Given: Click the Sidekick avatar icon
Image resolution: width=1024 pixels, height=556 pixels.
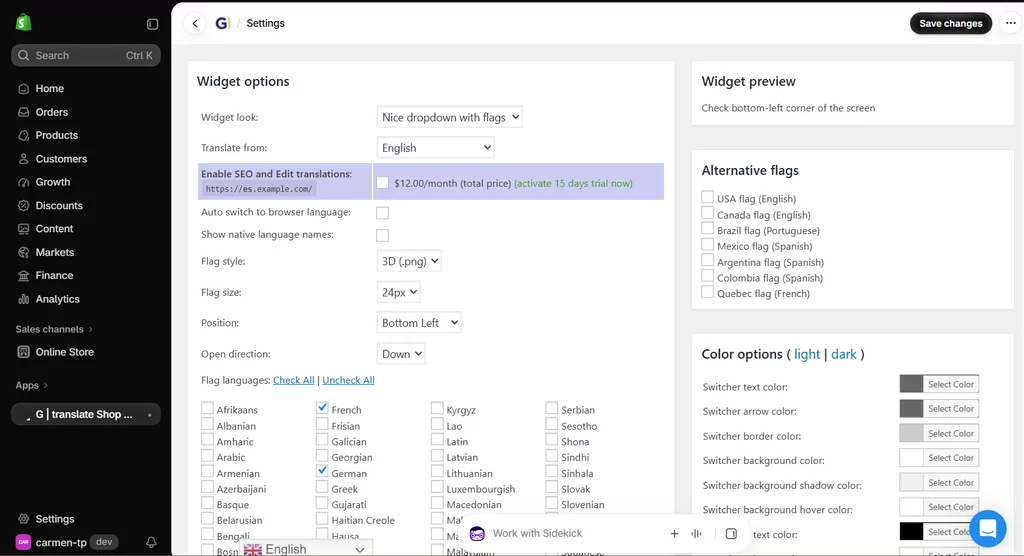Looking at the screenshot, I should 477,534.
